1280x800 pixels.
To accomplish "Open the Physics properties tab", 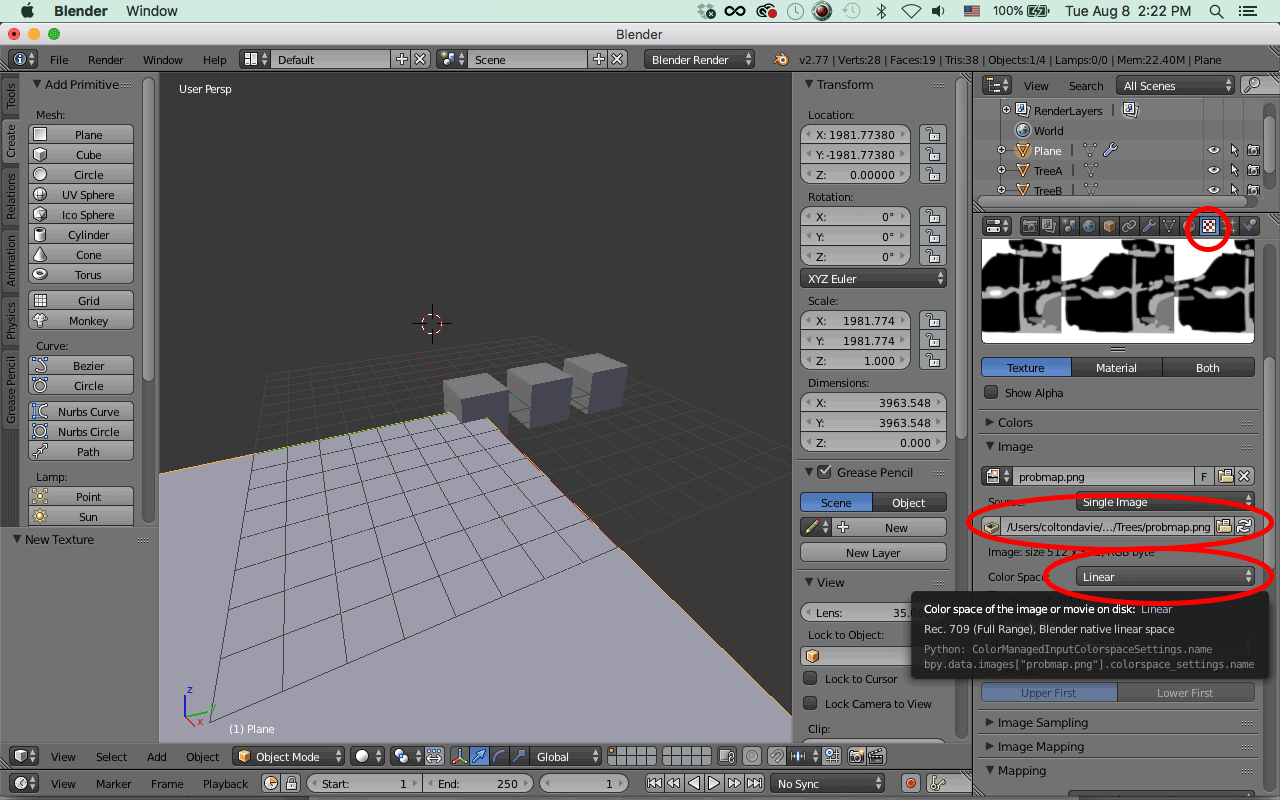I will (1250, 226).
